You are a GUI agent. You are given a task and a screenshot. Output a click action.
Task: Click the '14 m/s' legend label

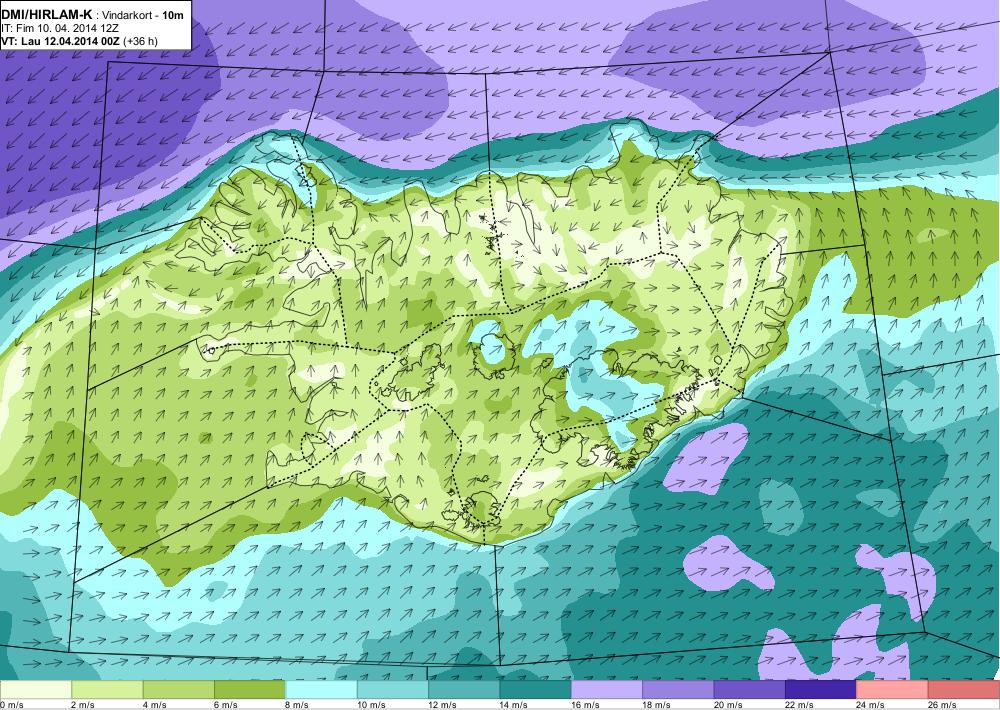[514, 705]
